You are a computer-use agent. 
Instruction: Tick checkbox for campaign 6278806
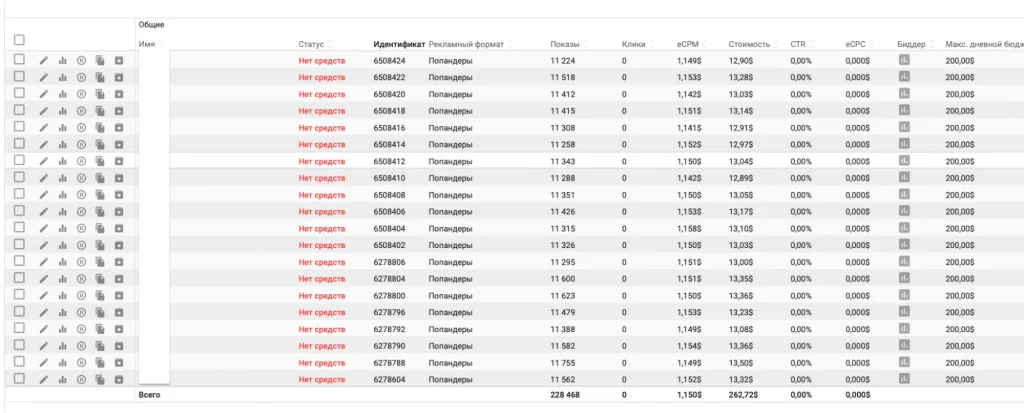click(20, 261)
